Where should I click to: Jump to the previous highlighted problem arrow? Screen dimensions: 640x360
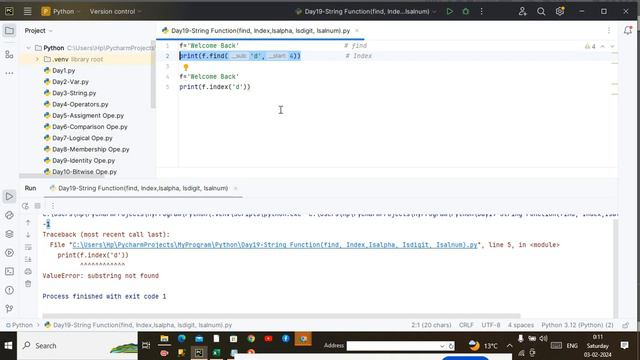point(603,47)
